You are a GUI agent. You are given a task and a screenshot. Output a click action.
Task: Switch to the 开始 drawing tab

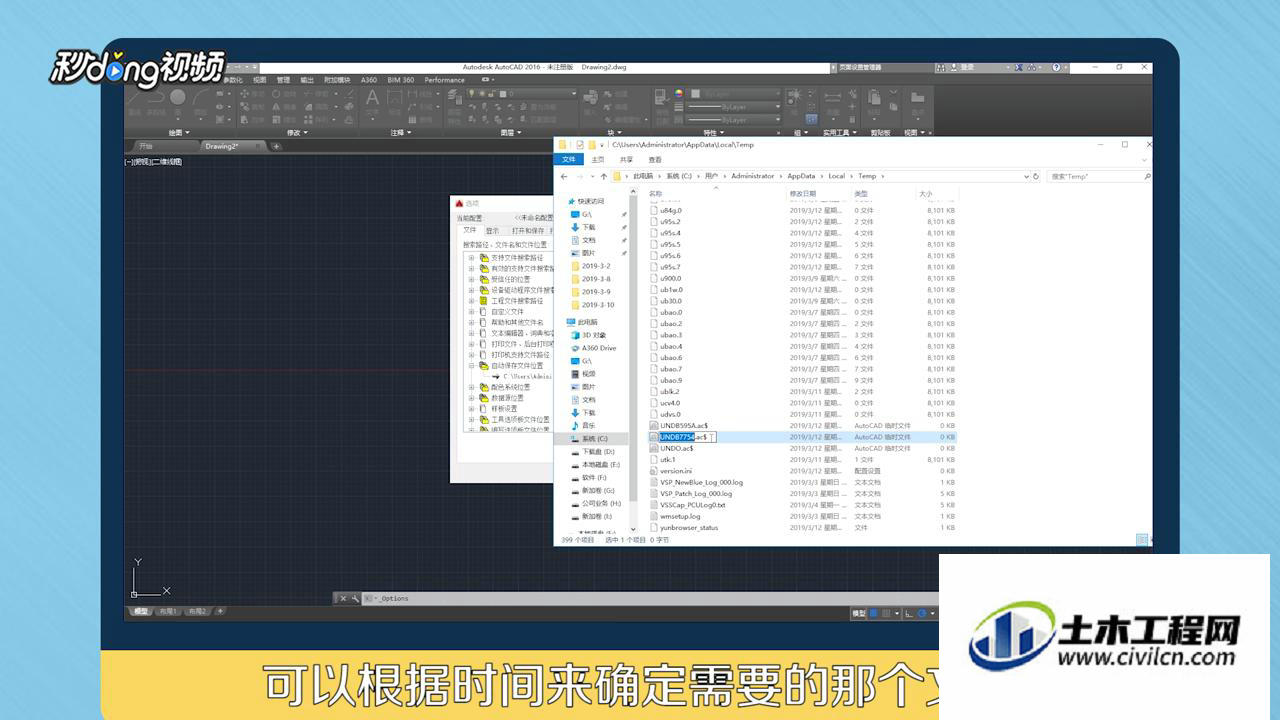tap(147, 146)
